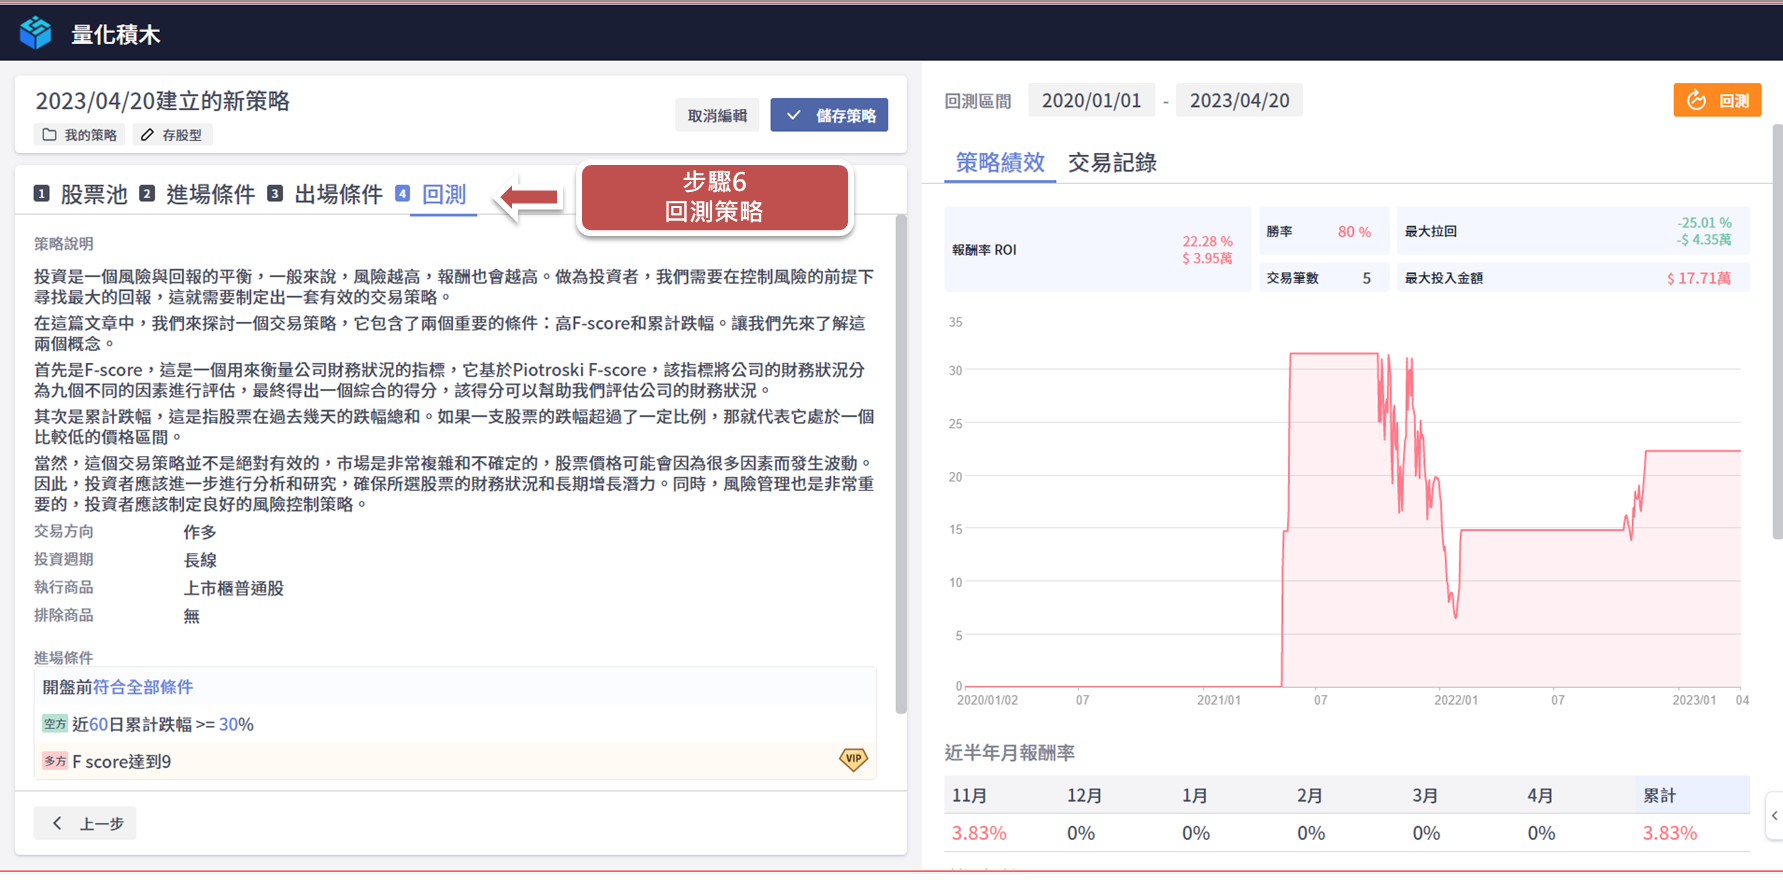
Task: Click the folder icon beside 我的策略
Action: click(x=49, y=135)
